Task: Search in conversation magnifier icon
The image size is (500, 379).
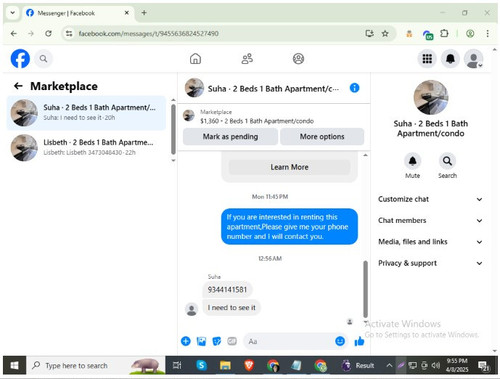Action: click(447, 161)
